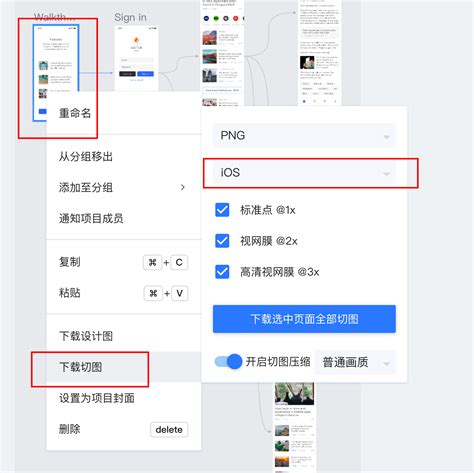Choose 删除 from the context menu
Image resolution: width=474 pixels, height=473 pixels.
(124, 429)
